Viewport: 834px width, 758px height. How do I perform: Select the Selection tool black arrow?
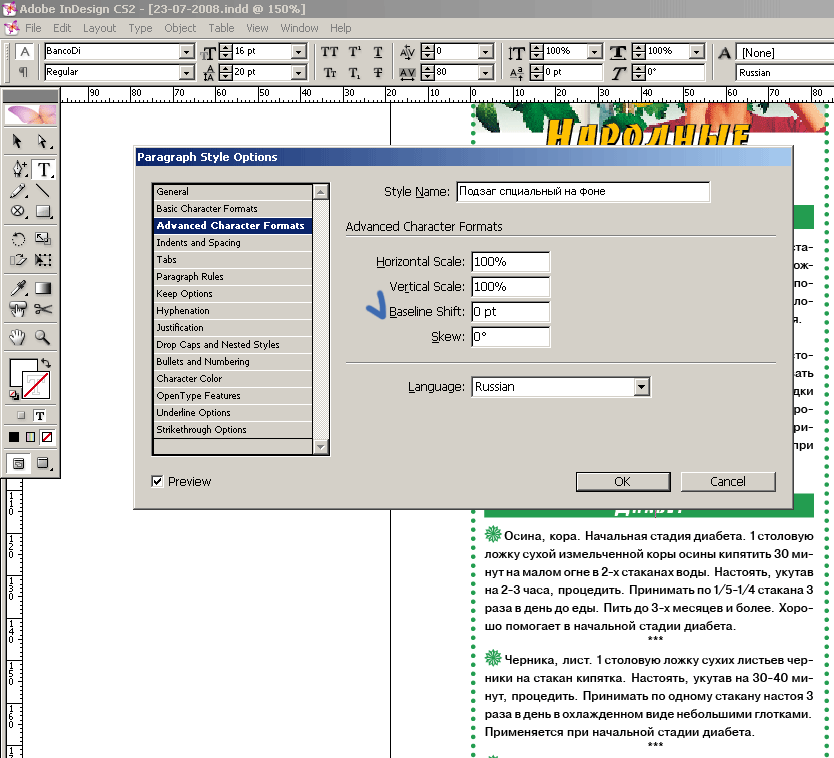(17, 141)
